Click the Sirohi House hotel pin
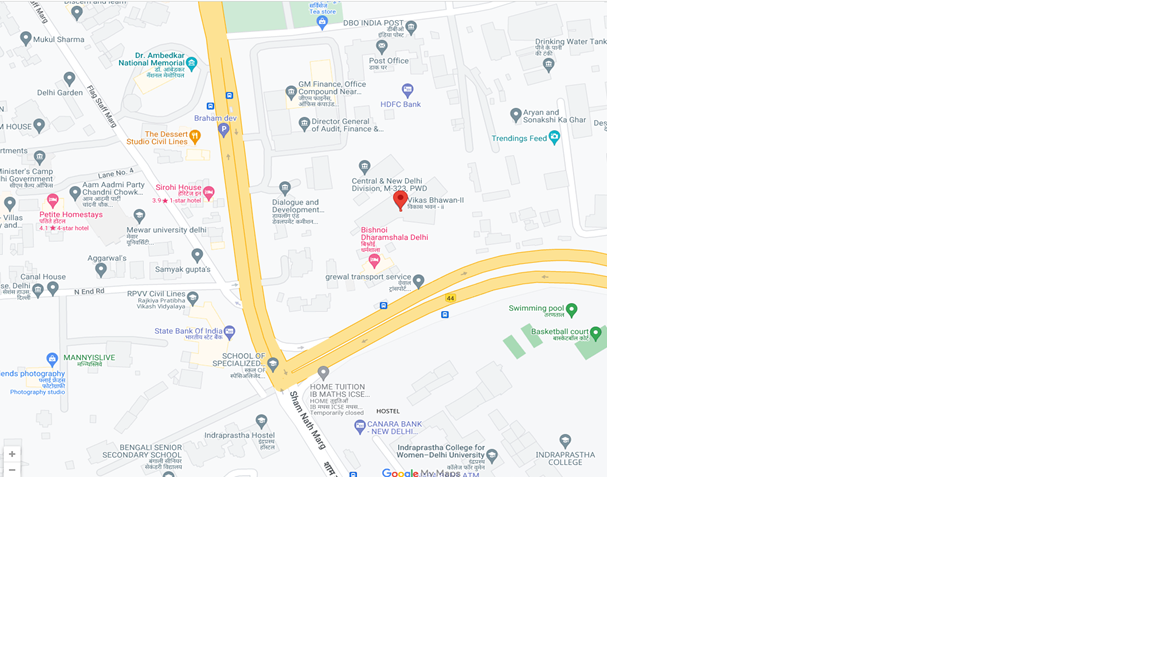The image size is (1152, 648). click(x=209, y=193)
